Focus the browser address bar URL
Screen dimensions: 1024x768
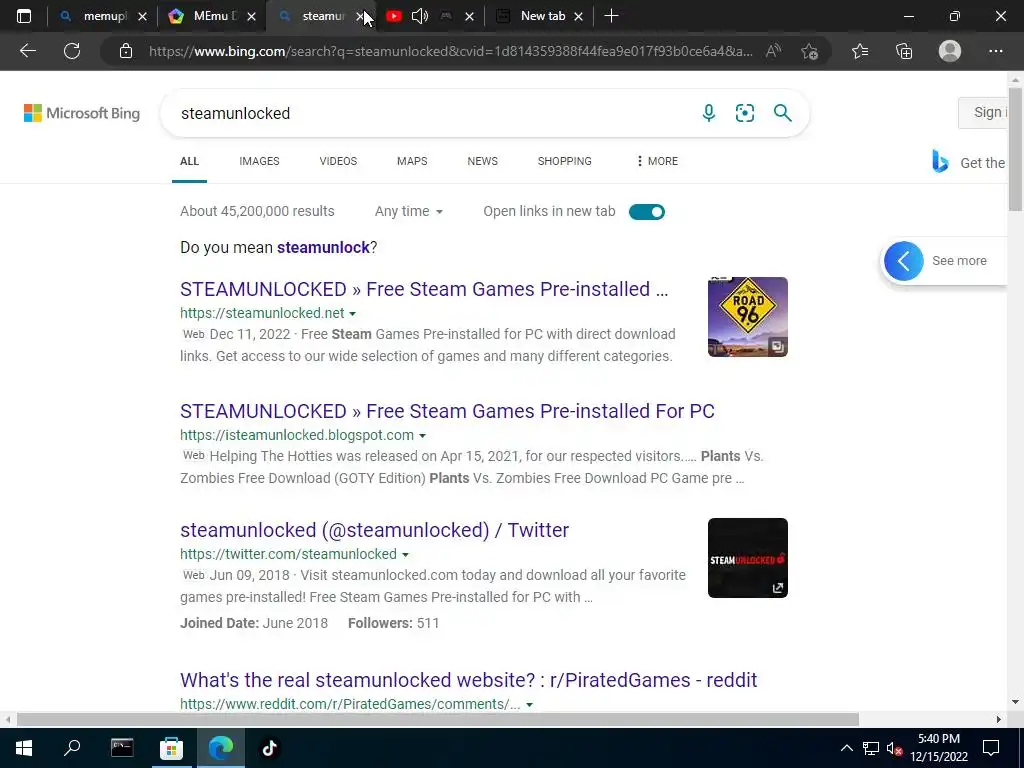click(451, 51)
